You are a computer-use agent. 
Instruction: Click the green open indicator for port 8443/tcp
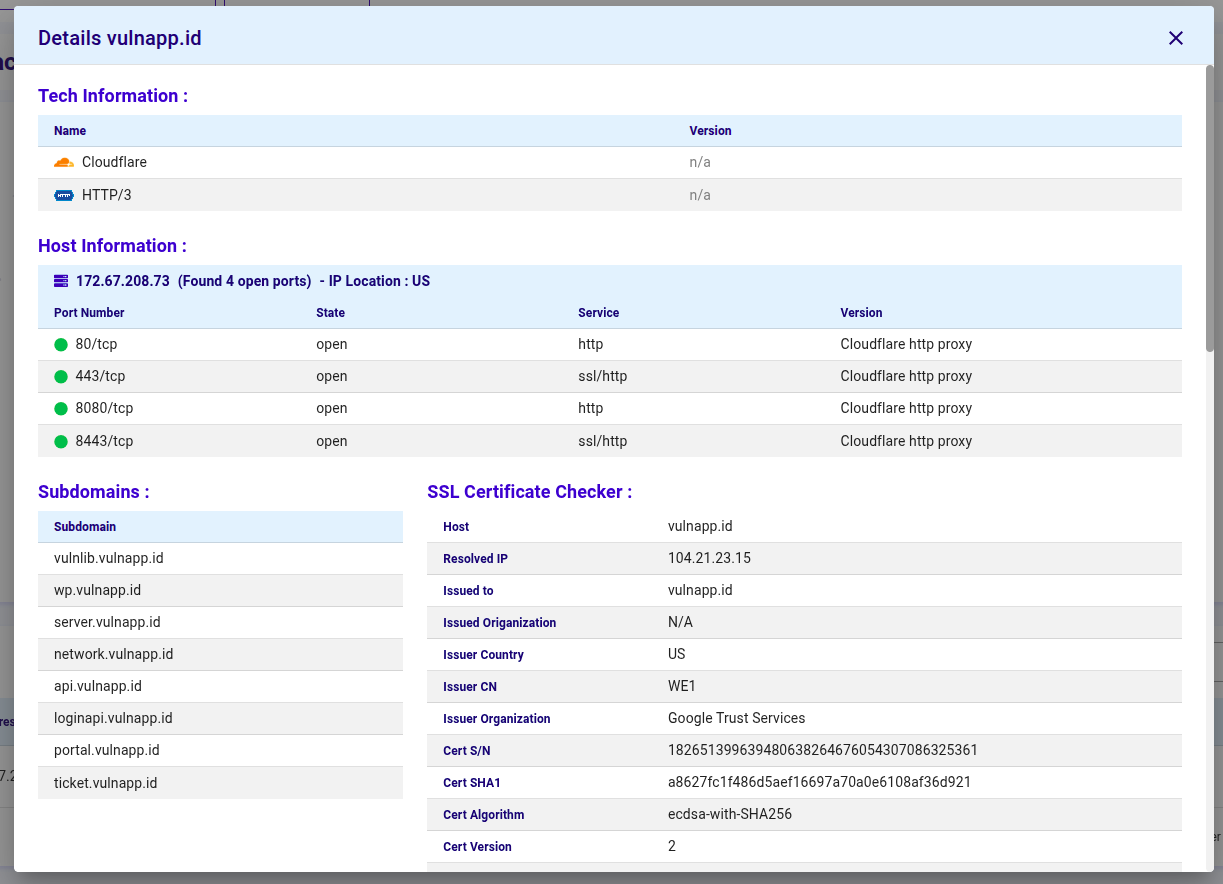62,440
